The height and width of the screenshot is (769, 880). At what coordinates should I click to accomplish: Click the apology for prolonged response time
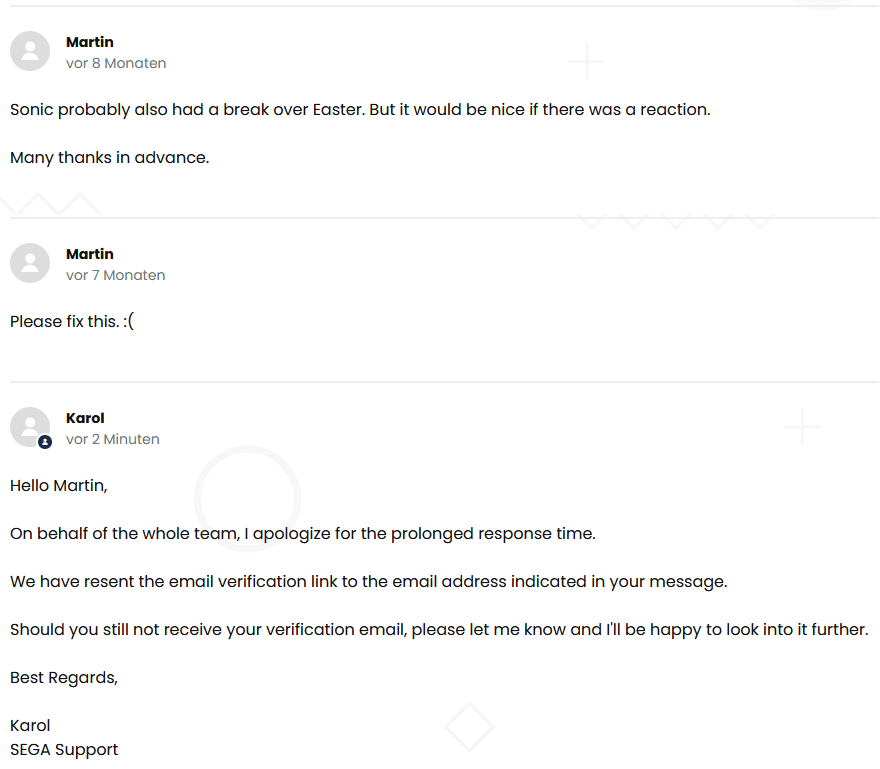click(303, 534)
